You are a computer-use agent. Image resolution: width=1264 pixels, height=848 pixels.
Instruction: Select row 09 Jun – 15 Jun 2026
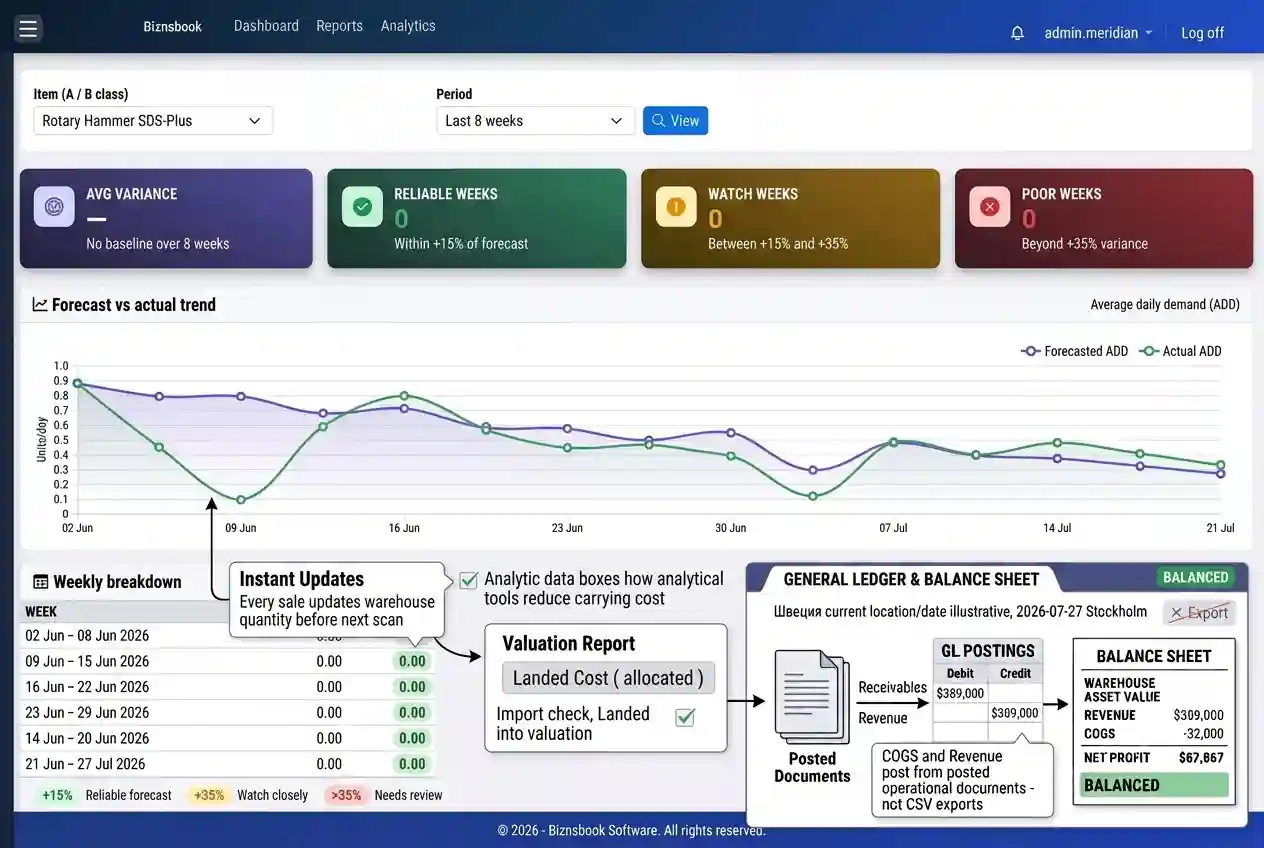click(x=228, y=661)
